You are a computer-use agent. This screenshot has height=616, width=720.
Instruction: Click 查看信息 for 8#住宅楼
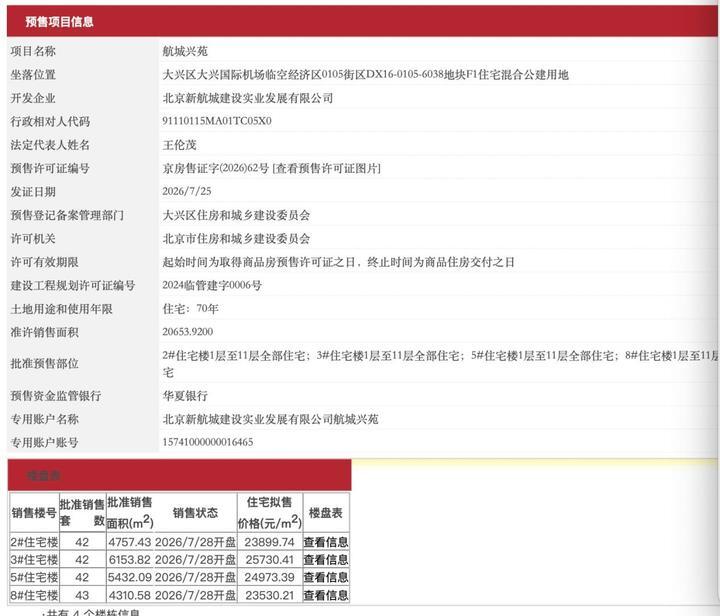pos(326,595)
